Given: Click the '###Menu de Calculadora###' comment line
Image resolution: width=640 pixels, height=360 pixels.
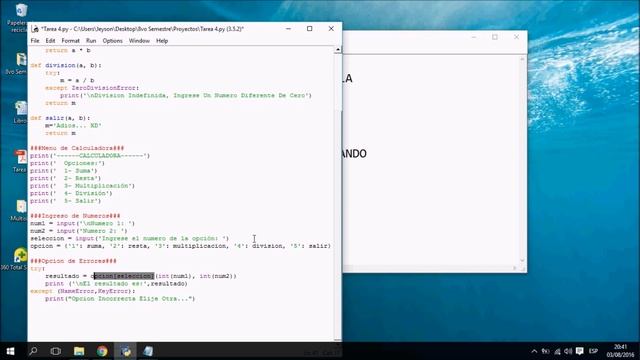Looking at the screenshot, I should tap(77, 148).
